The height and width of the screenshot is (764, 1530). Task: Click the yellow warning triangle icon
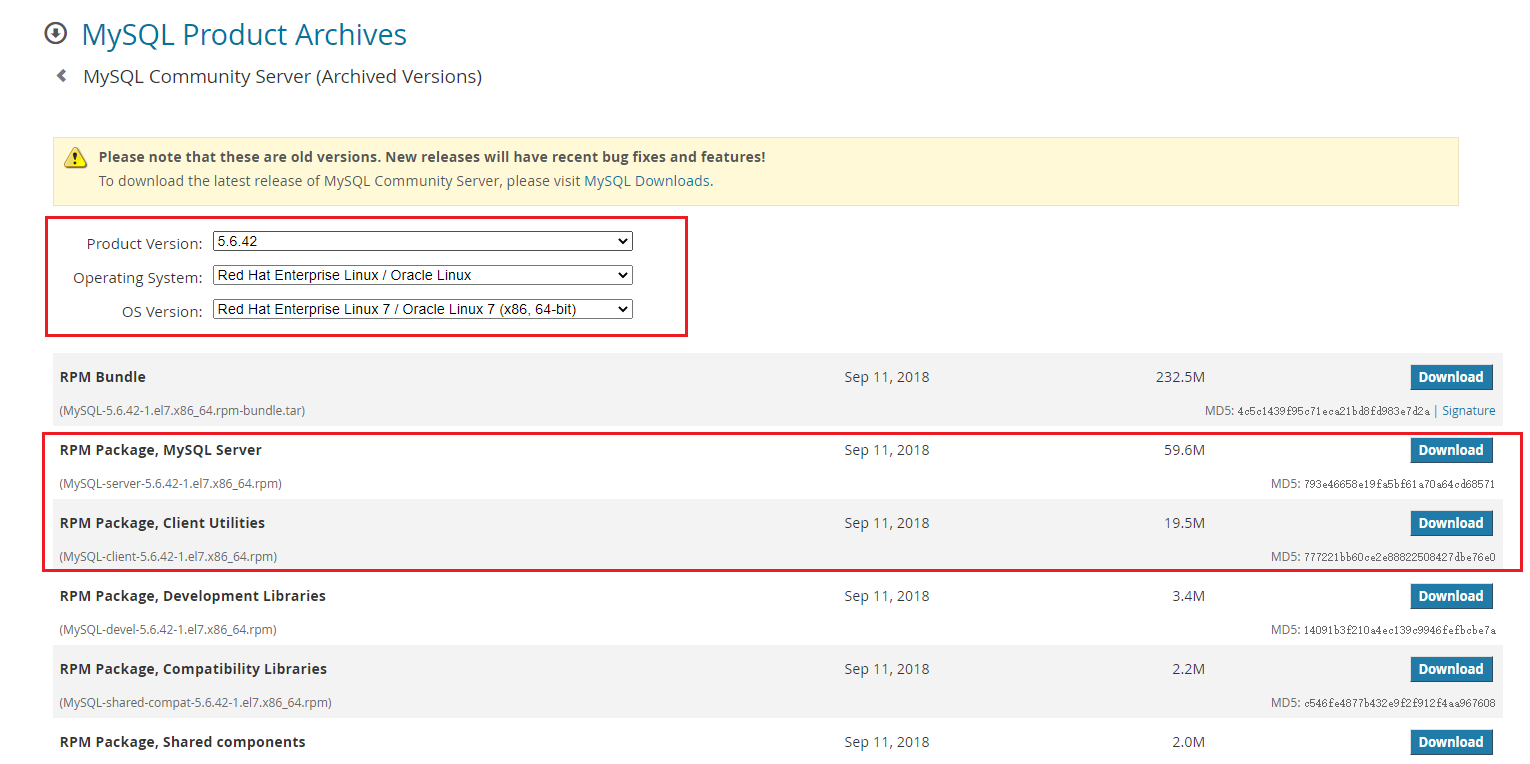point(76,158)
